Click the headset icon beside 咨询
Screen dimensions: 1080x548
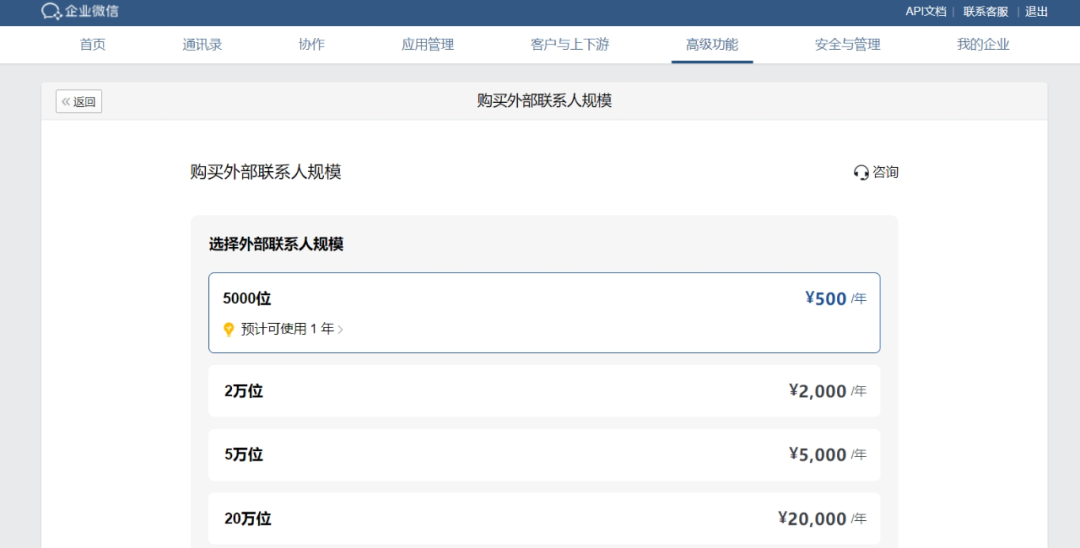(861, 172)
